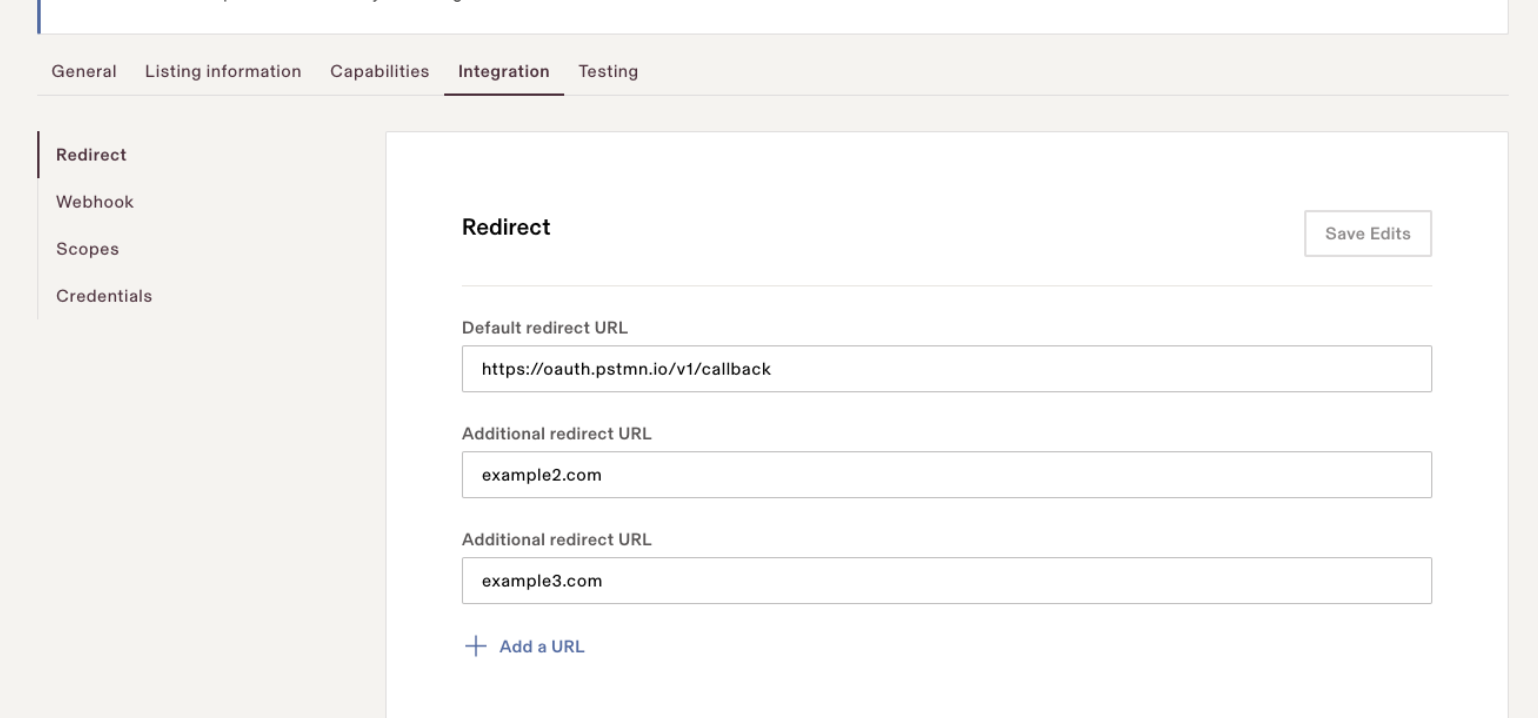1538x718 pixels.
Task: Click the Redirect panel heading
Action: pos(506,227)
